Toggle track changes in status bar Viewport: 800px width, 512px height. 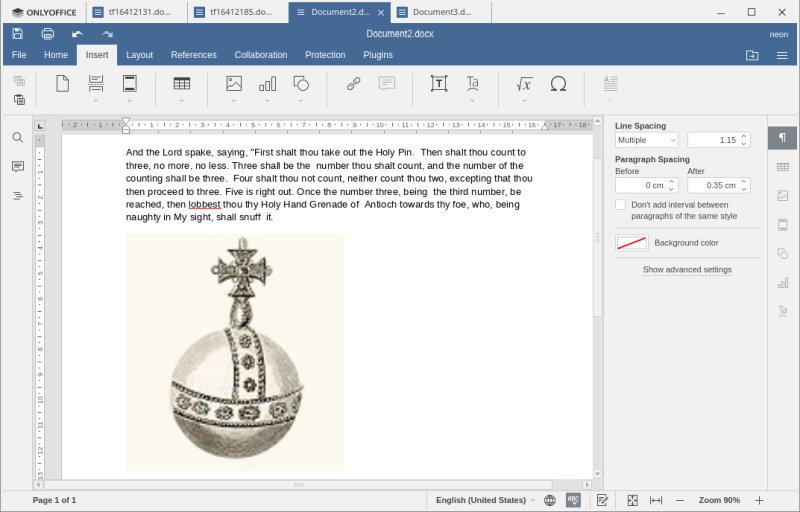click(603, 500)
